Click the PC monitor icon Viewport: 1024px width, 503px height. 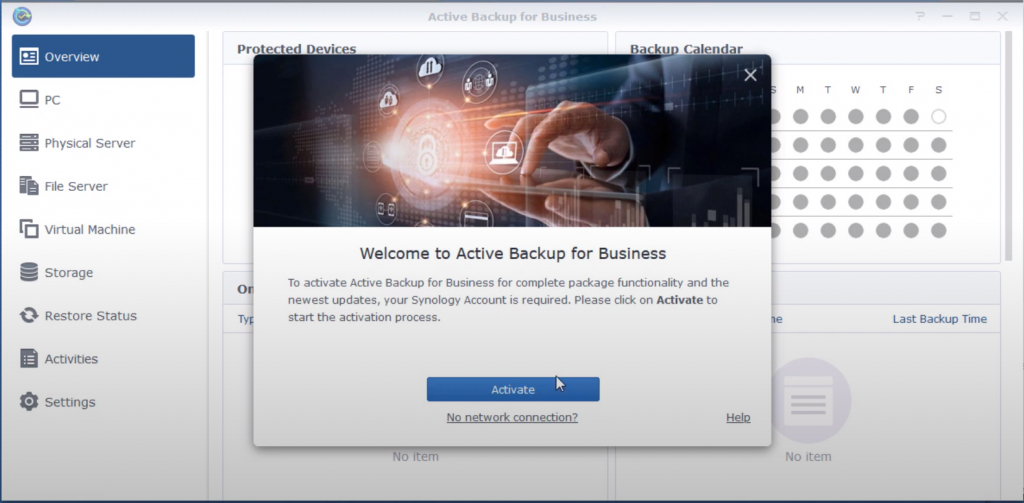29,100
